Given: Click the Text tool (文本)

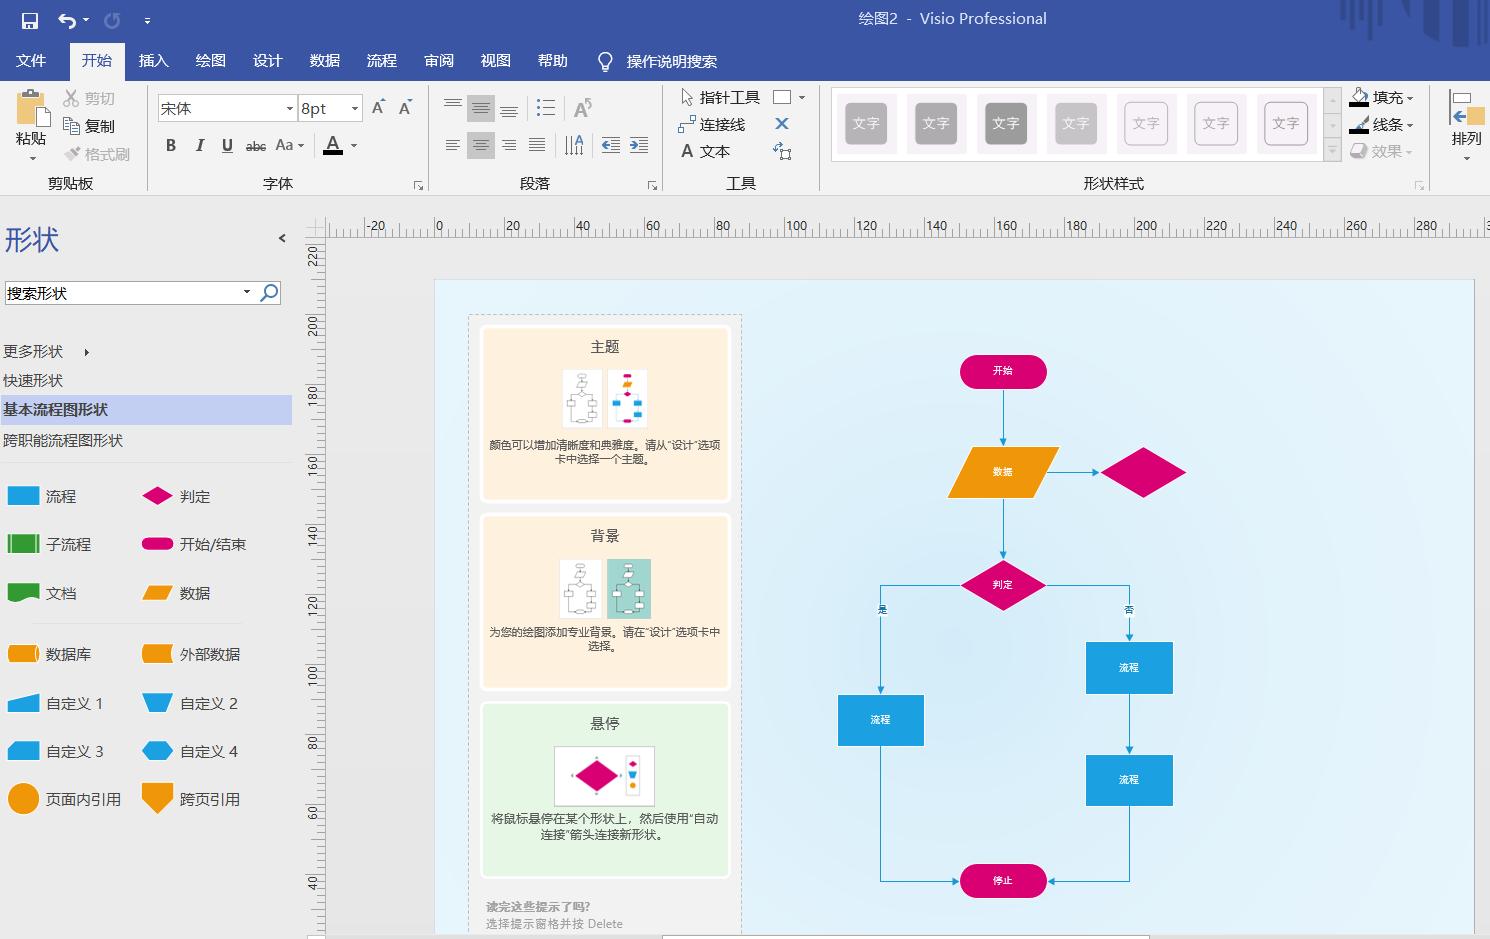Looking at the screenshot, I should (705, 151).
